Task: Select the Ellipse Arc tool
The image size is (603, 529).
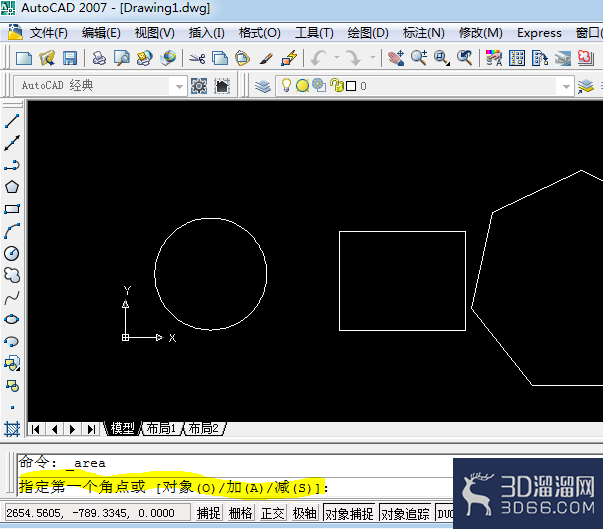Action: click(x=12, y=341)
